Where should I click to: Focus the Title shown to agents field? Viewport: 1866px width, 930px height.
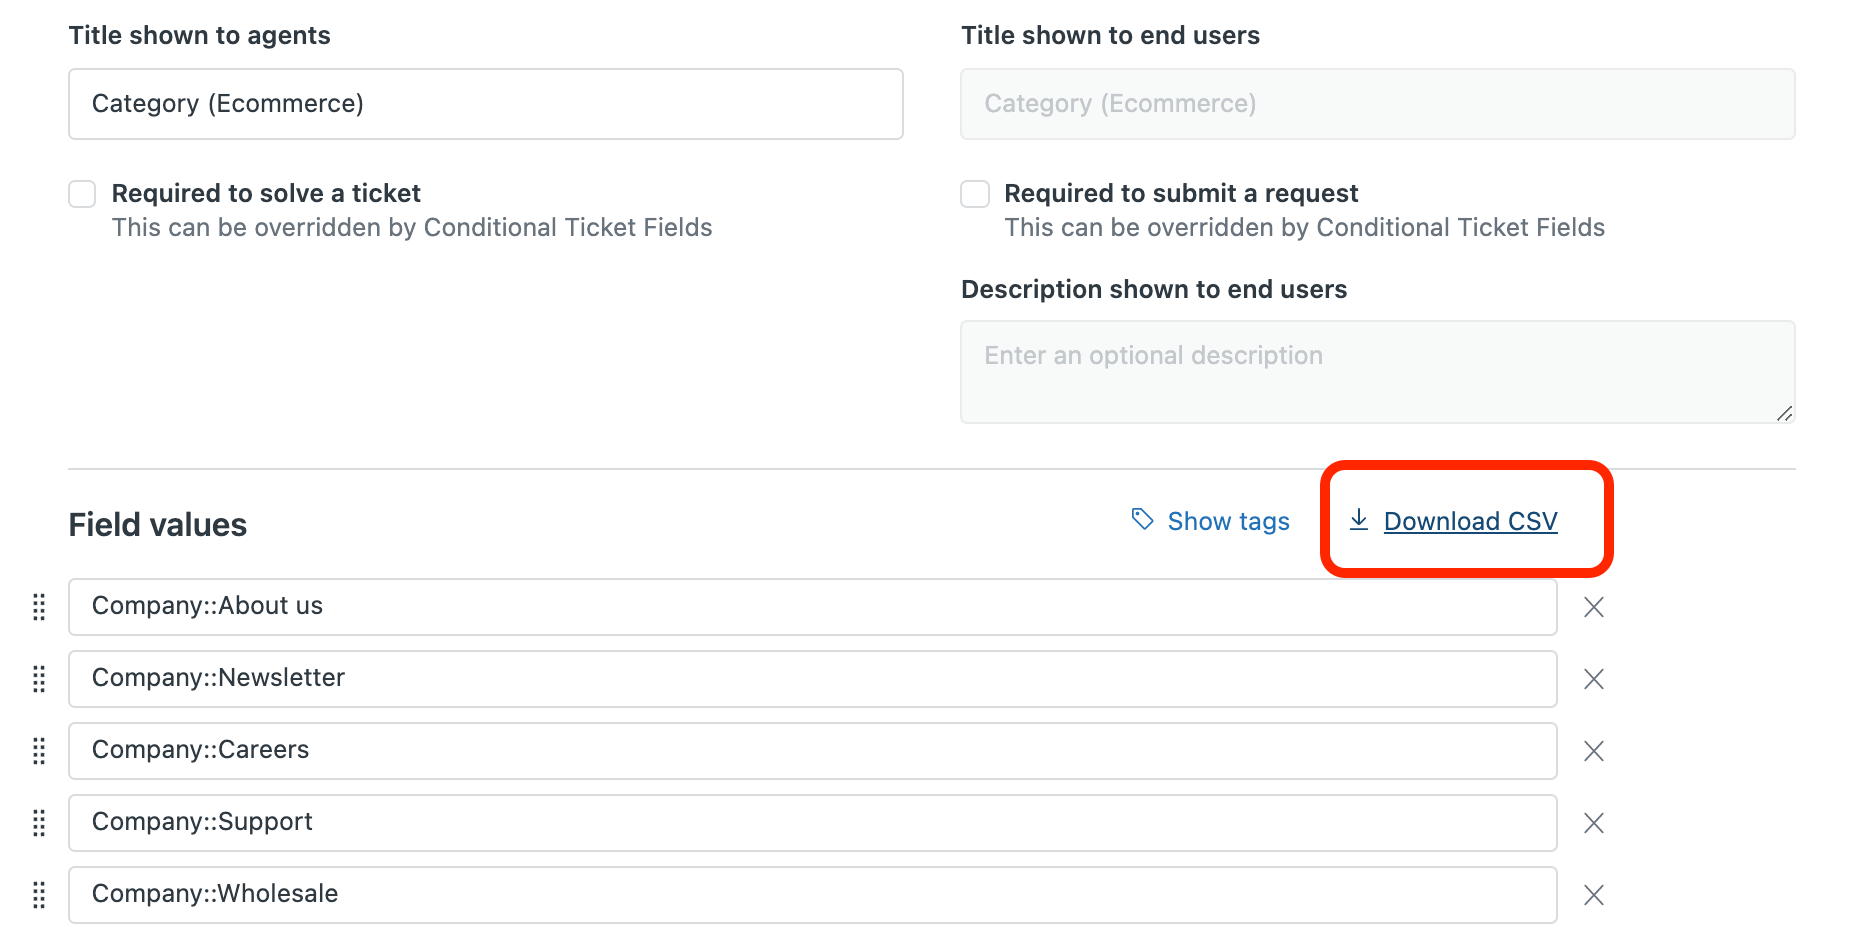(x=486, y=104)
